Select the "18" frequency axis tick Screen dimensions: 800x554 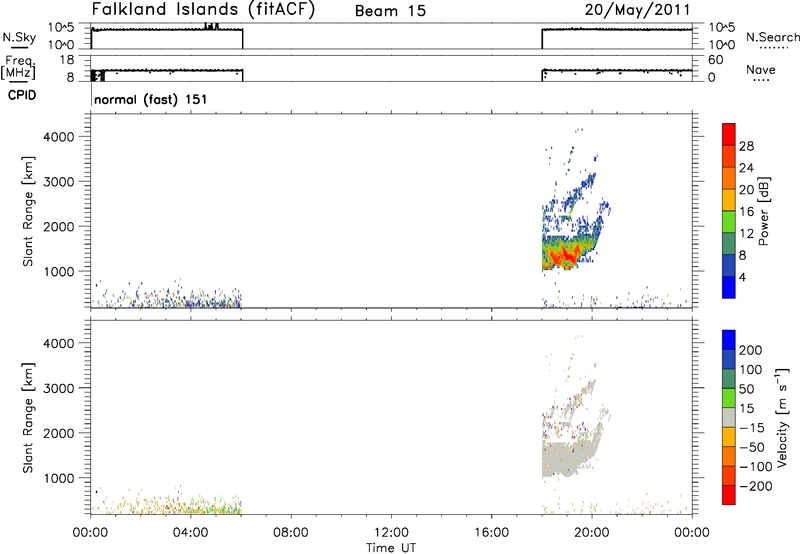click(x=67, y=60)
